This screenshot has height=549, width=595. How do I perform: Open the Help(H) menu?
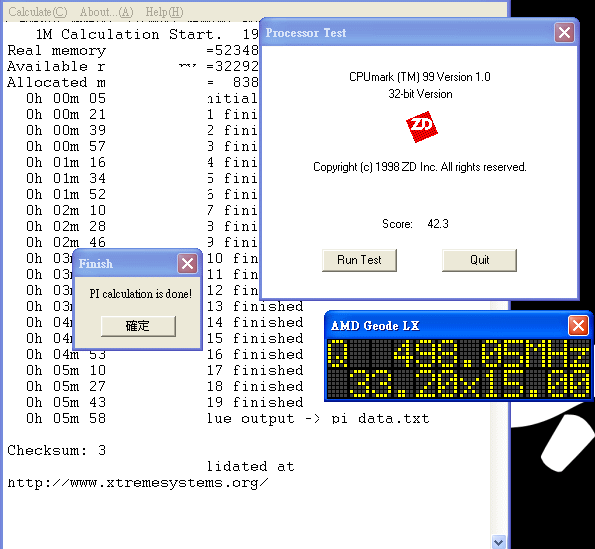(164, 12)
